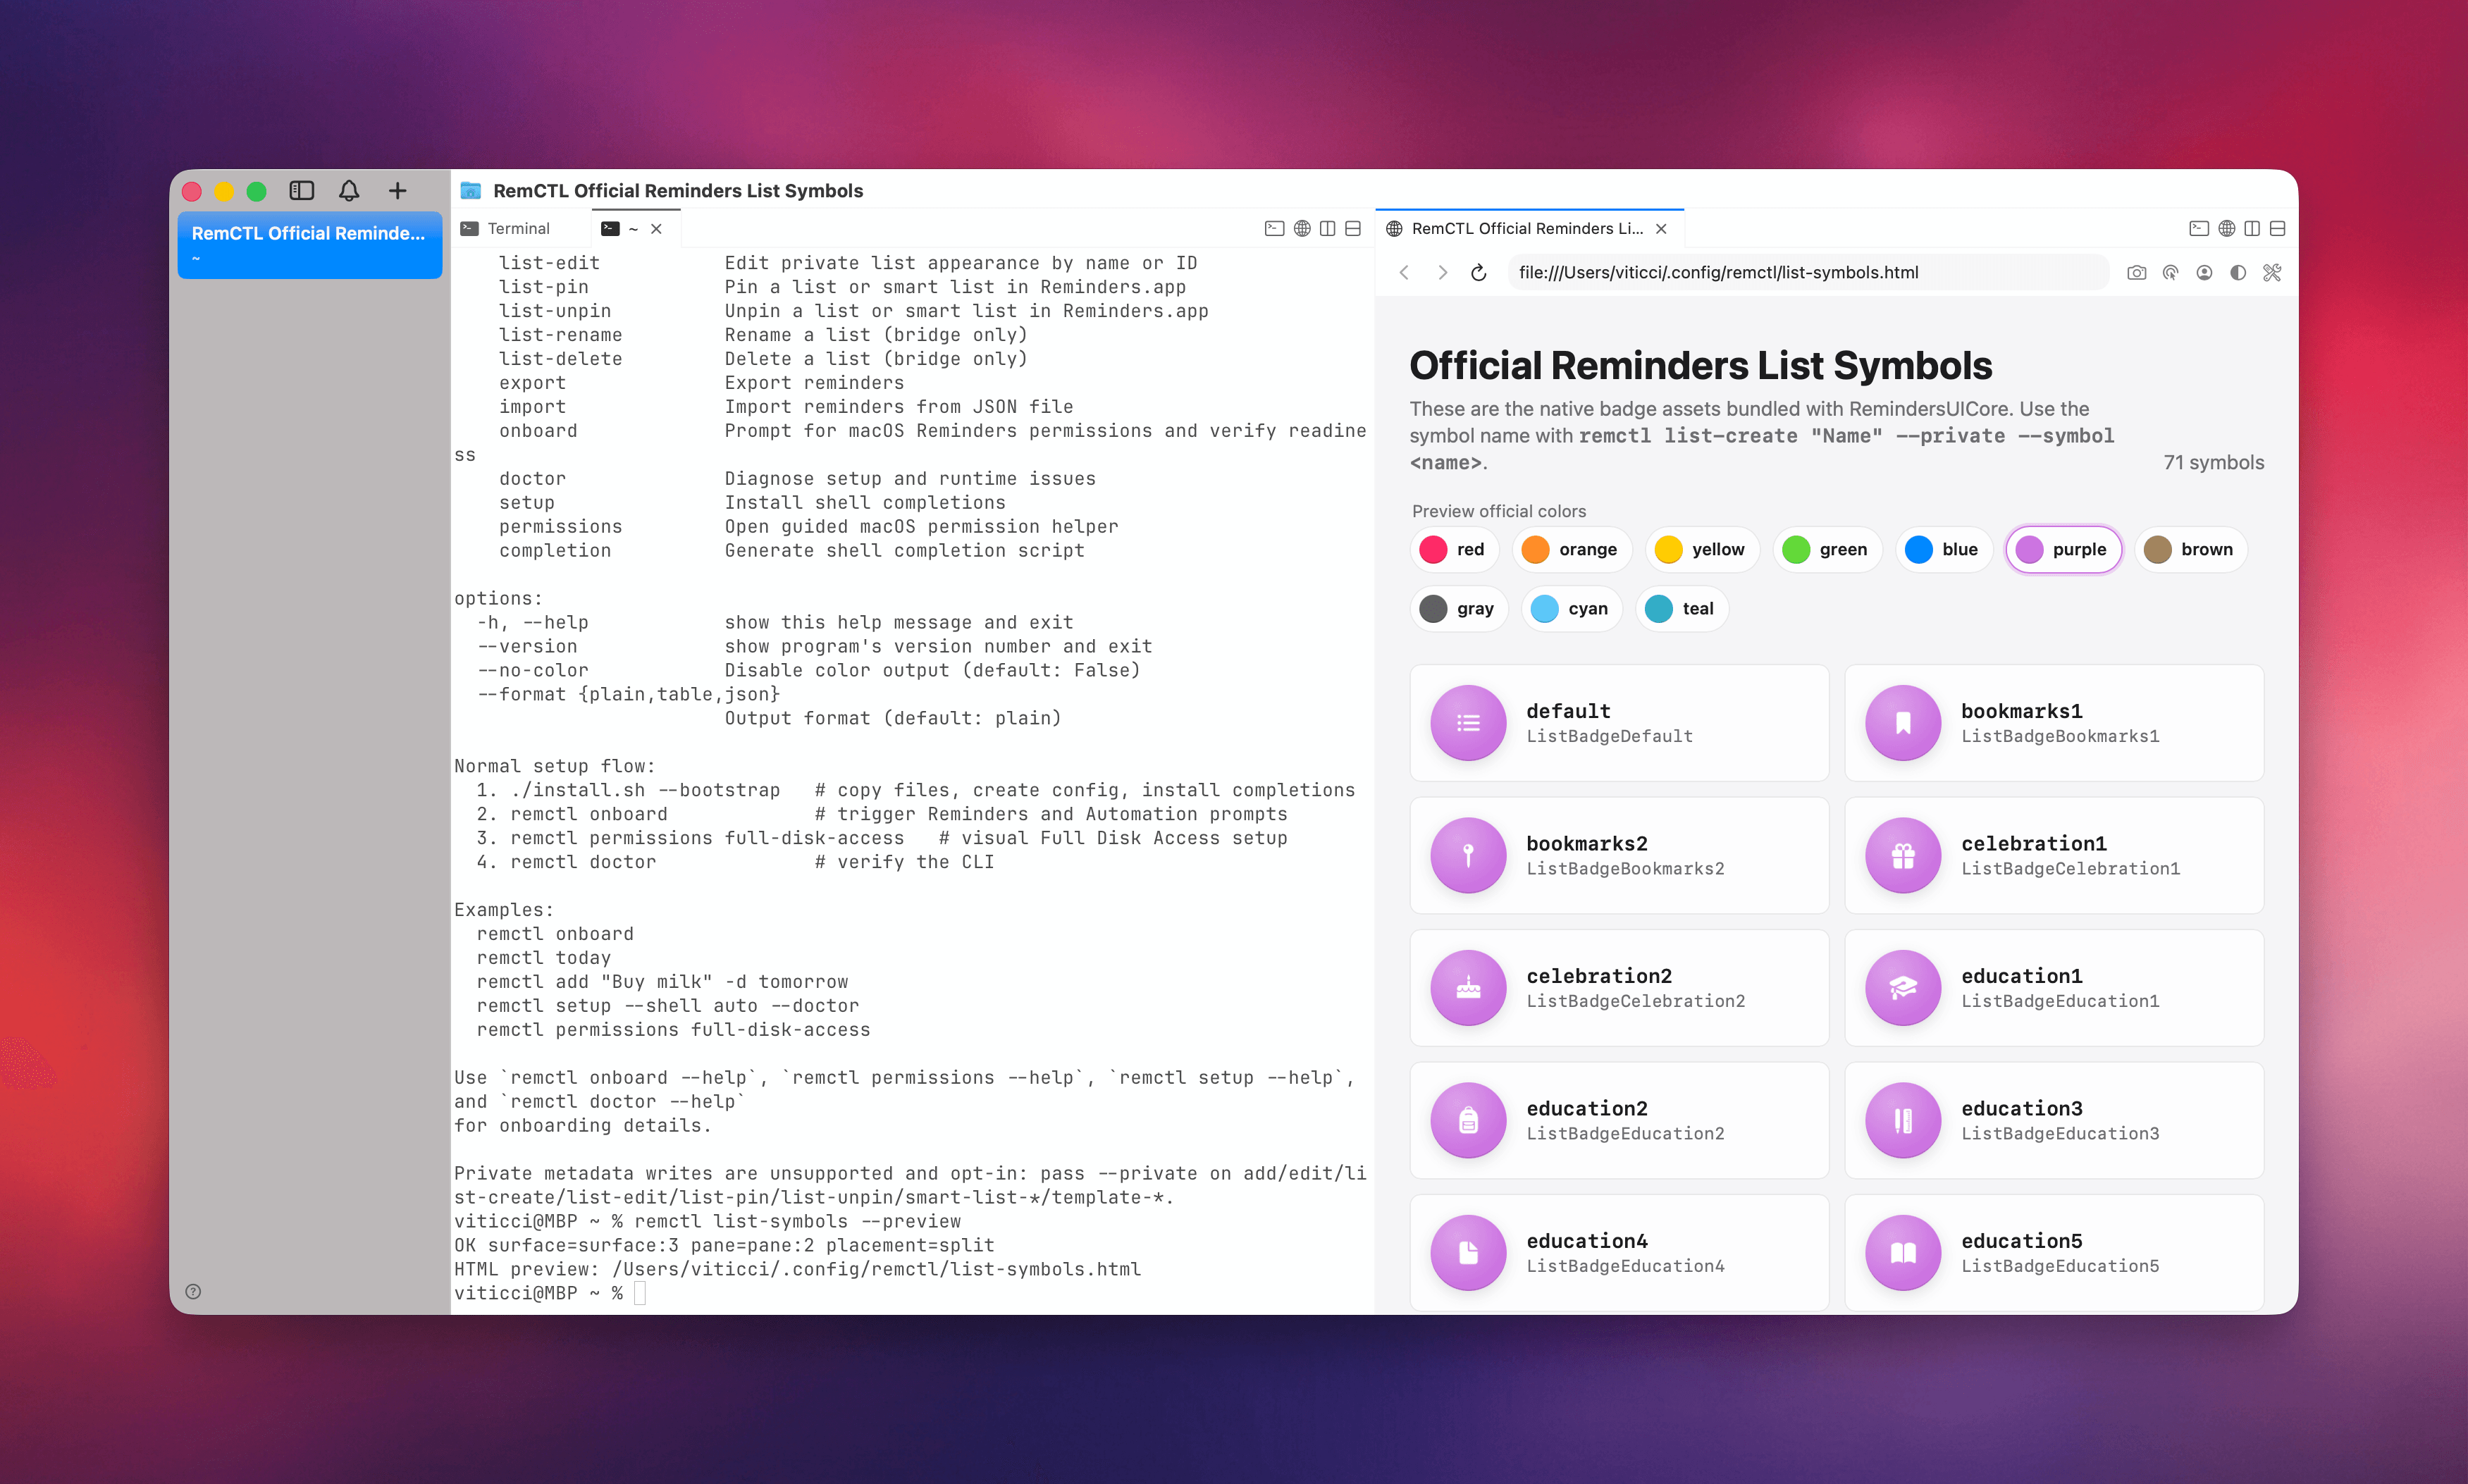
Task: Click the education4 symbol name
Action: click(1587, 1241)
